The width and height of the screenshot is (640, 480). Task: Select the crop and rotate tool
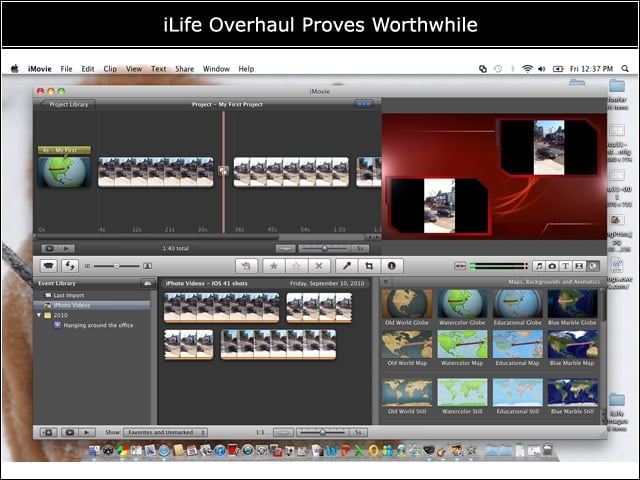[x=369, y=266]
